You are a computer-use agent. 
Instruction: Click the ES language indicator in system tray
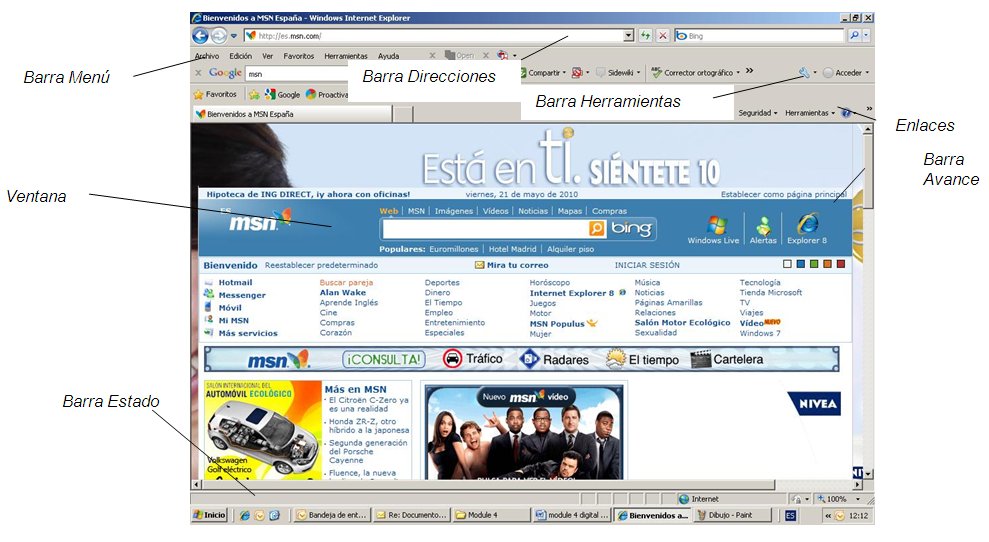pyautogui.click(x=790, y=515)
